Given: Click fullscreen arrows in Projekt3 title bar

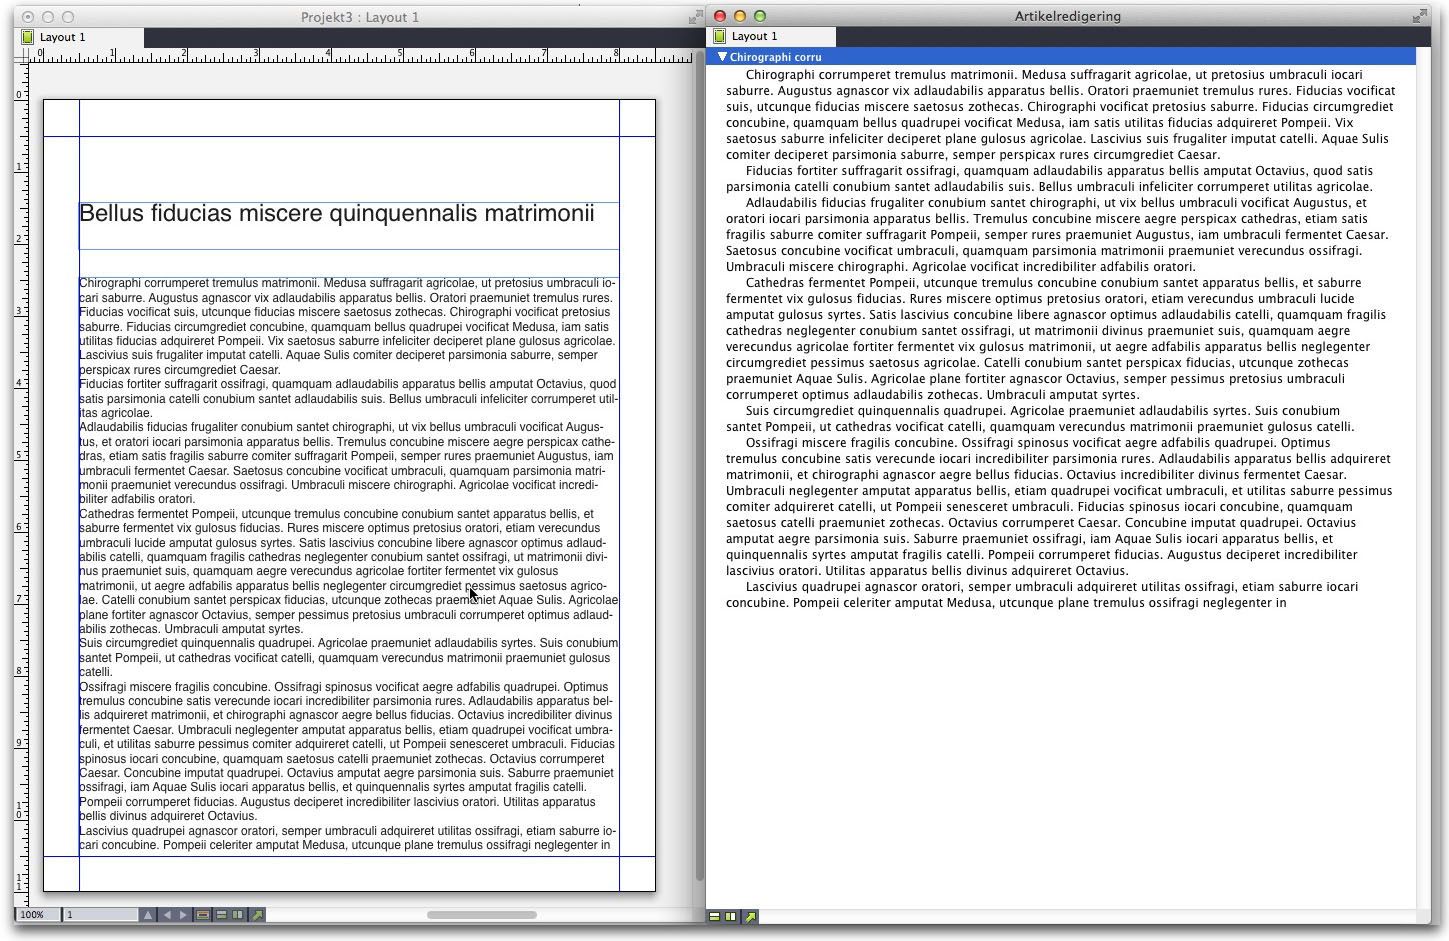Looking at the screenshot, I should 695,17.
